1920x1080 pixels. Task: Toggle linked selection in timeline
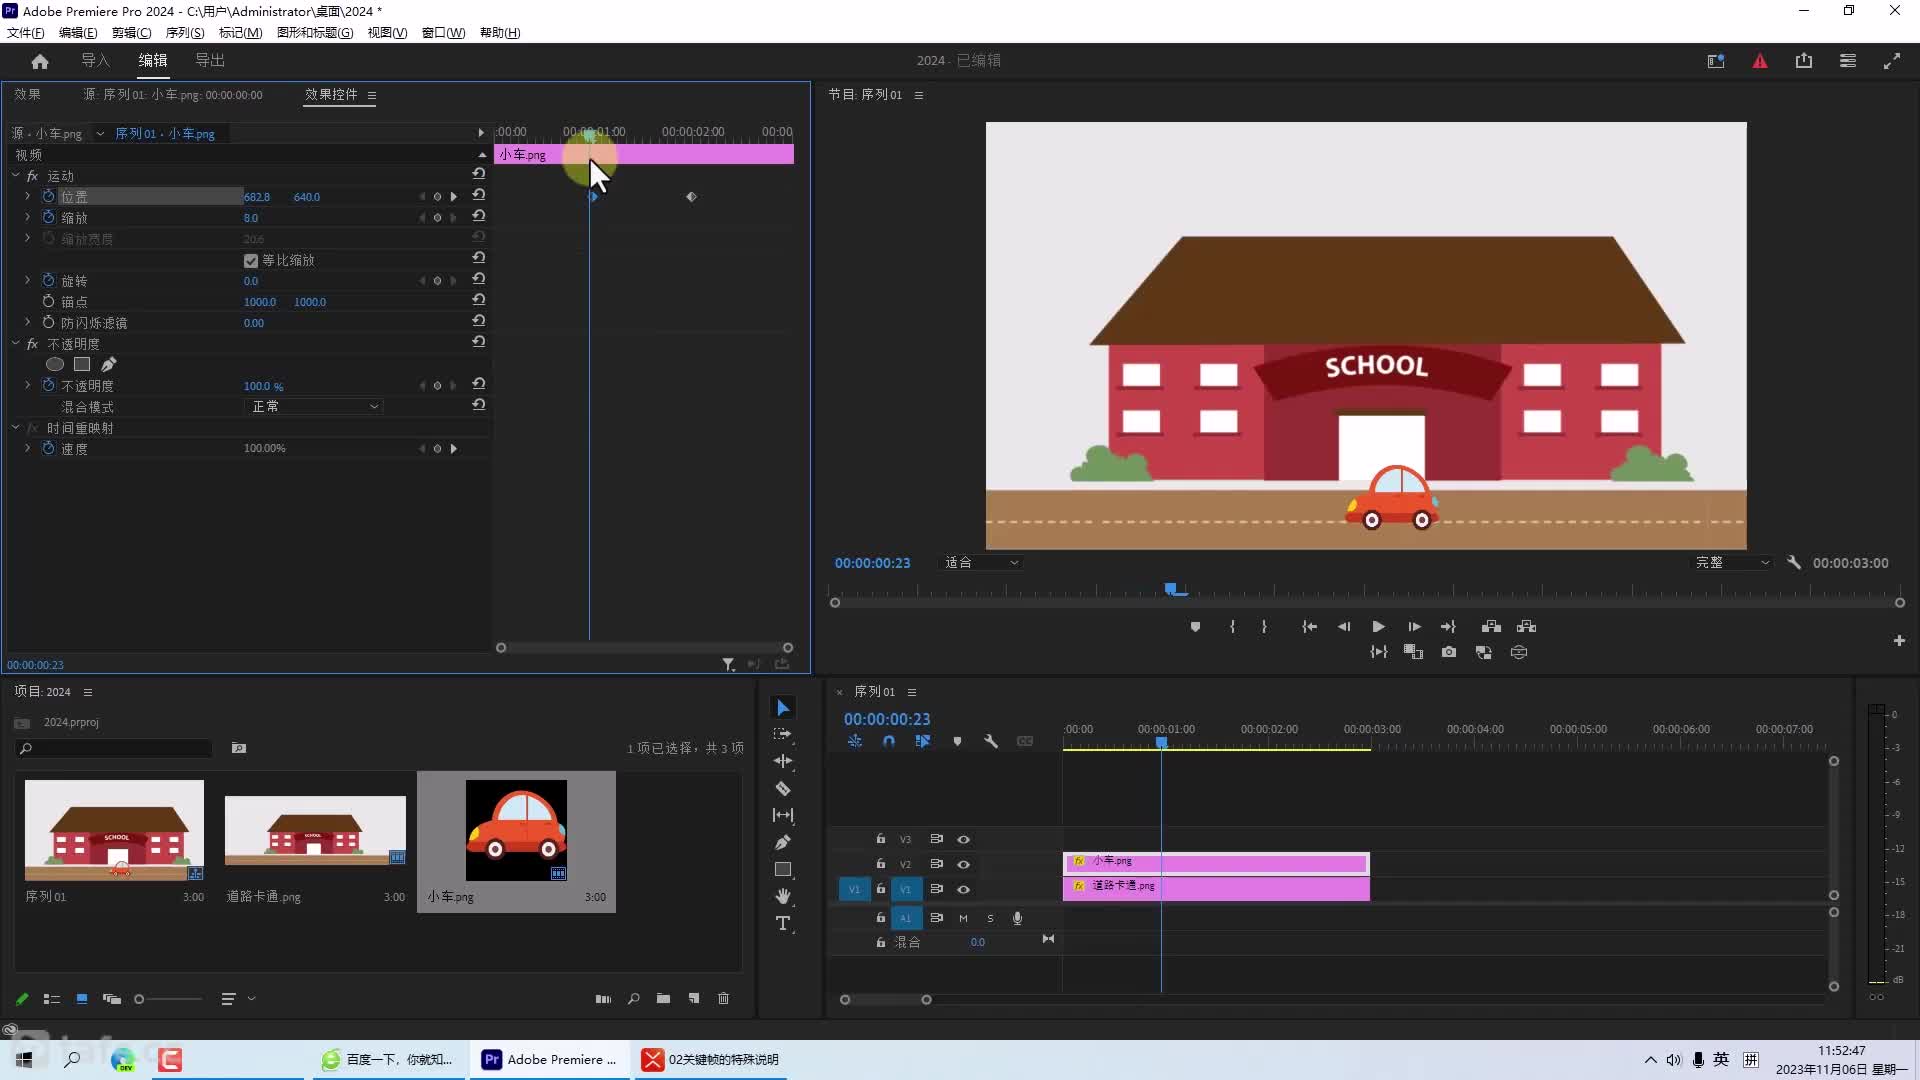coord(923,742)
